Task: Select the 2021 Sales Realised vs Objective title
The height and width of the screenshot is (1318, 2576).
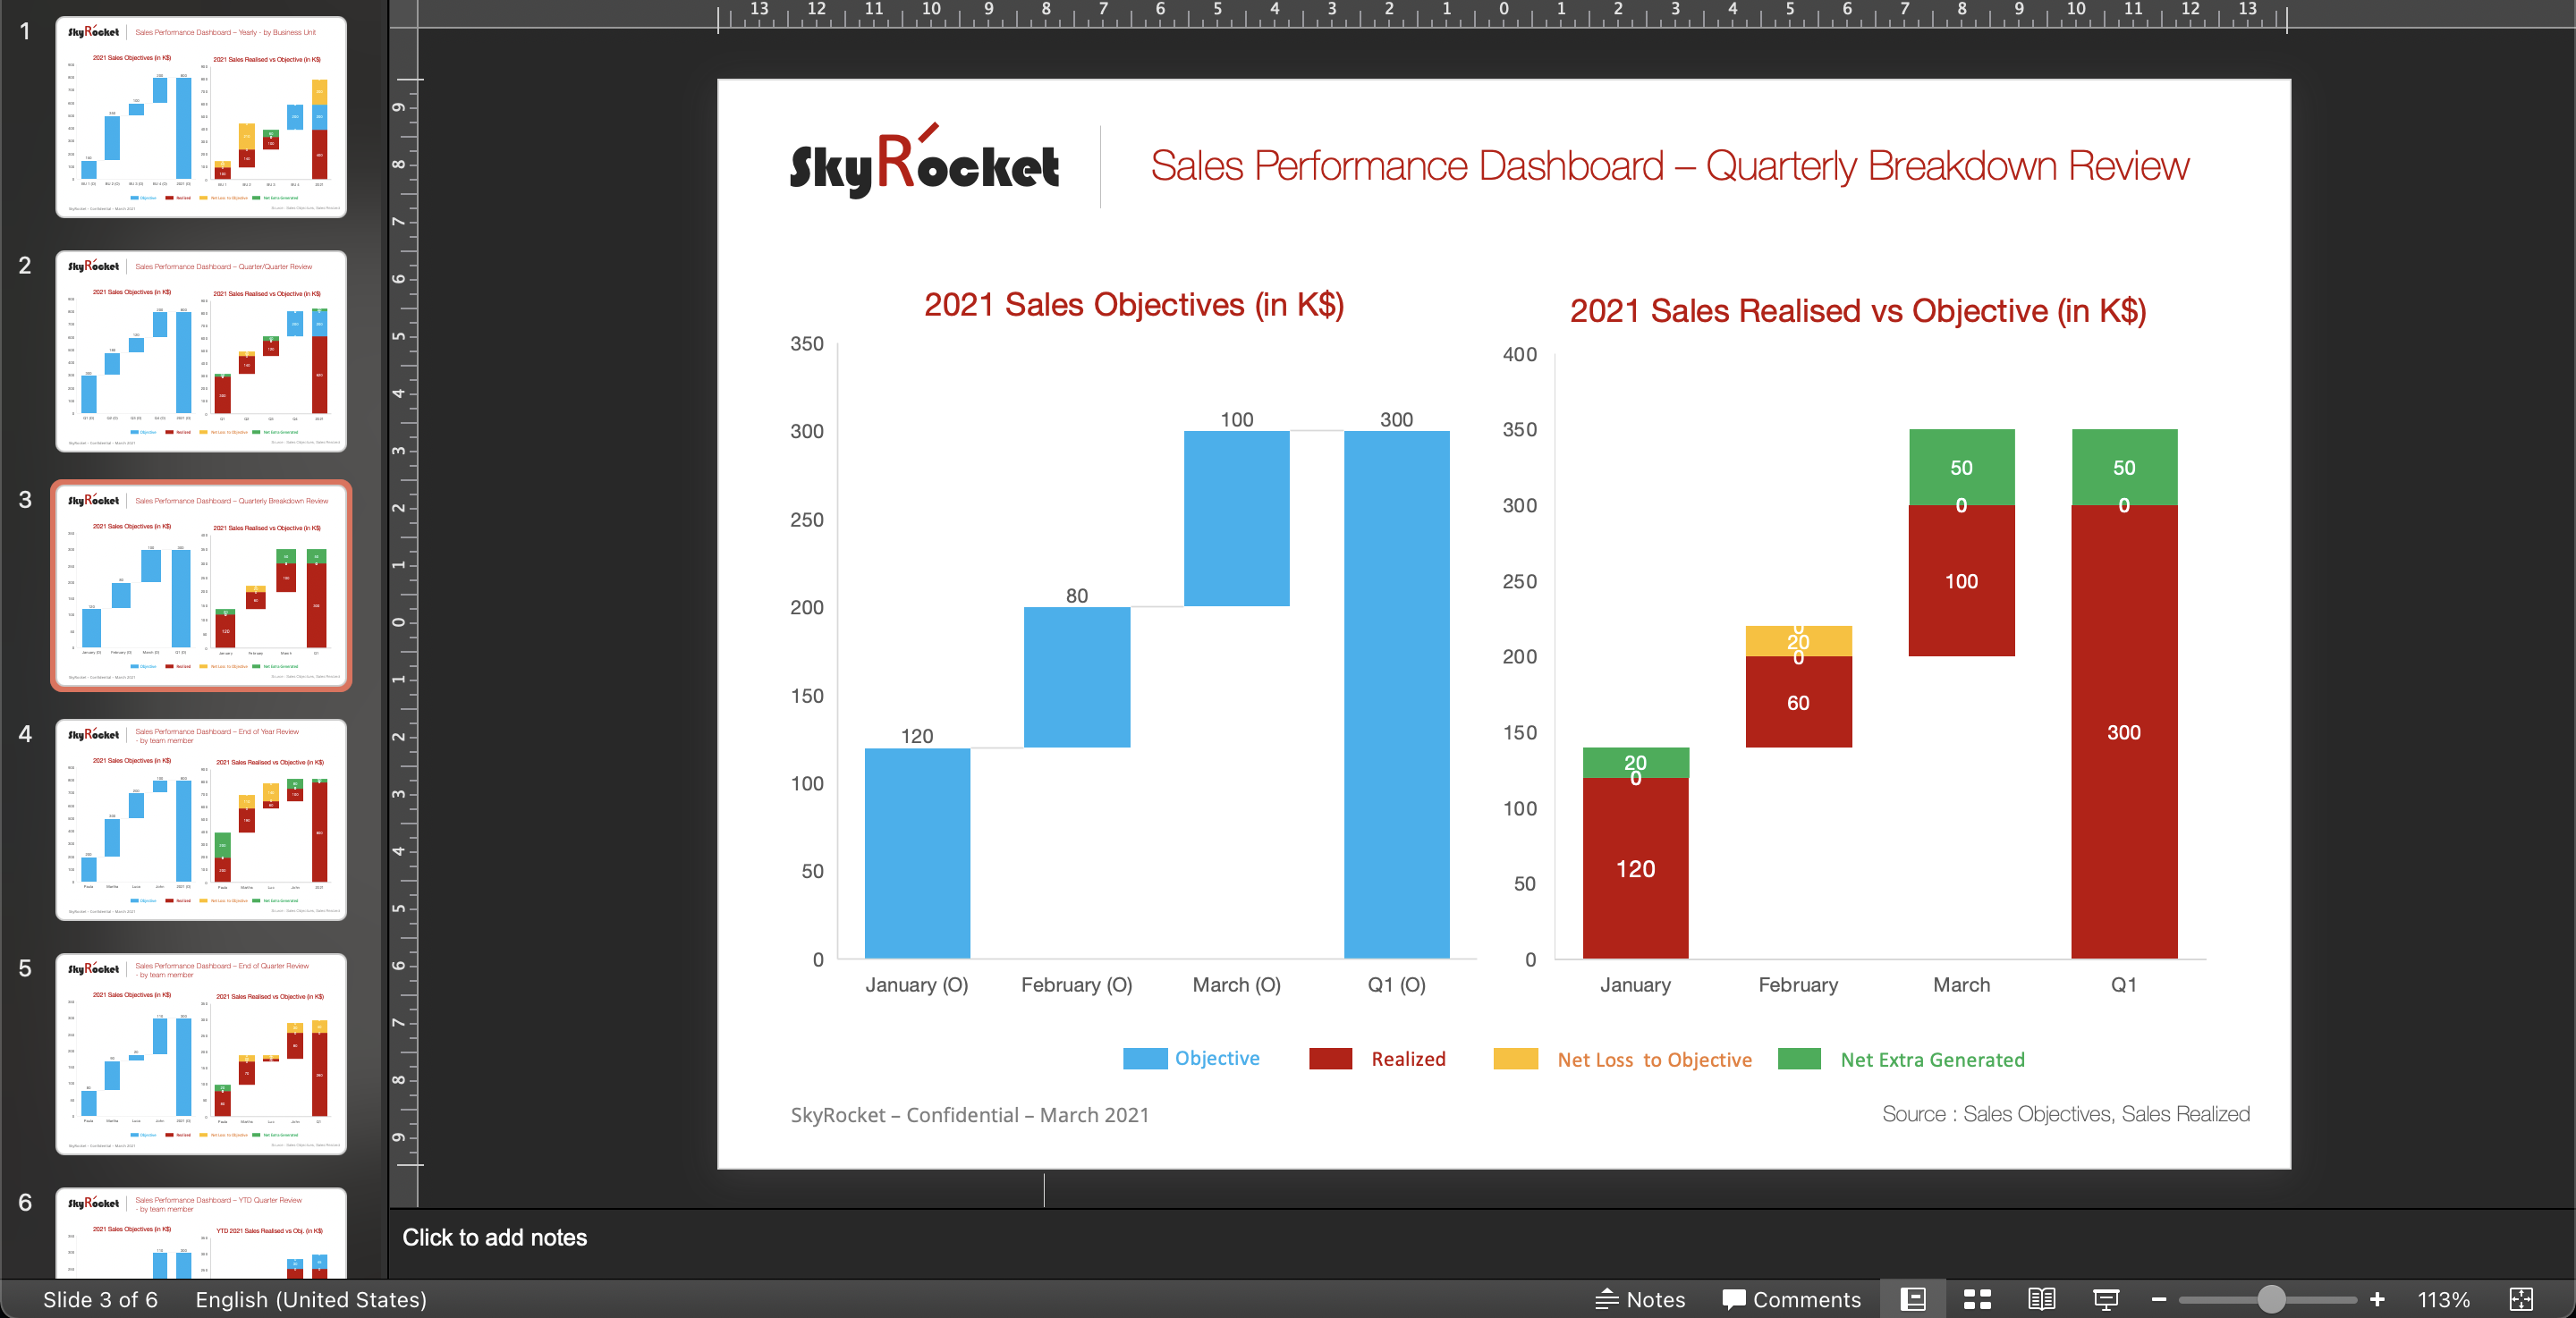Action: tap(1857, 311)
